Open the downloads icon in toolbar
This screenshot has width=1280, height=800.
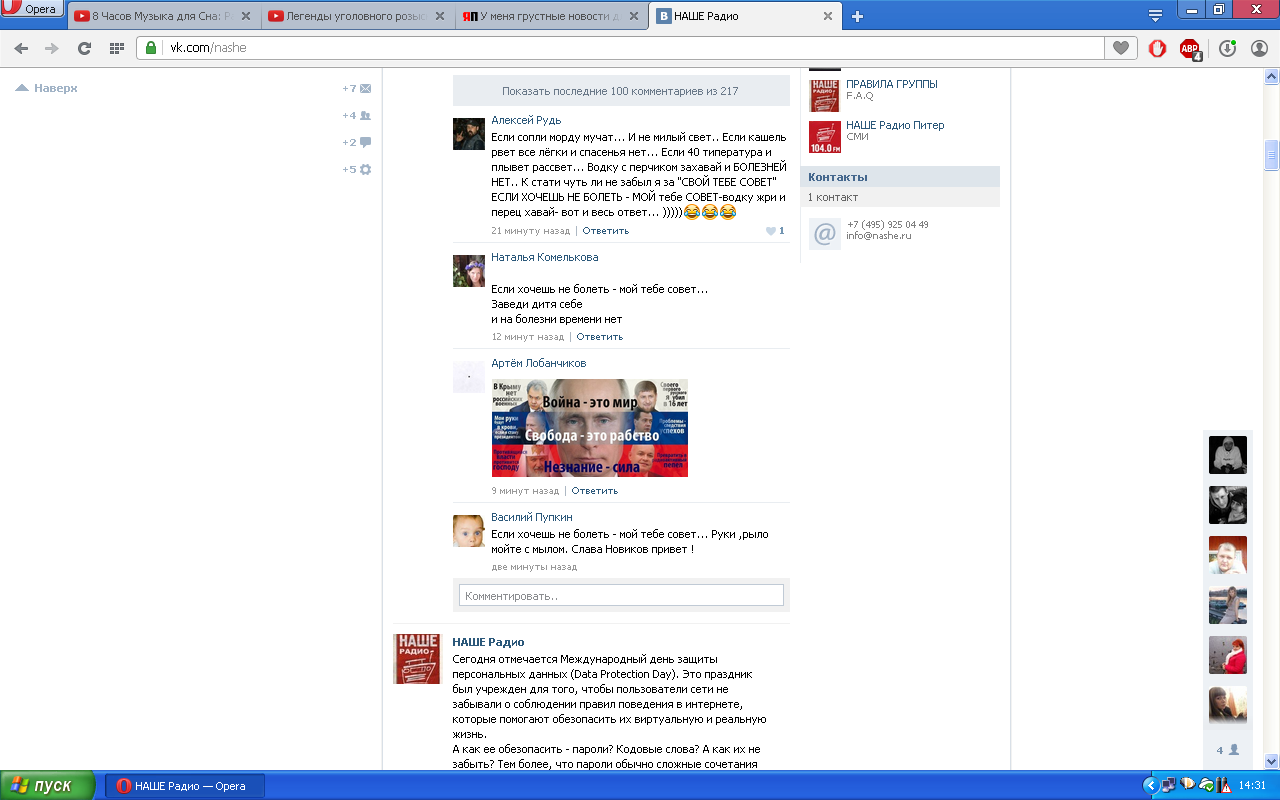[1227, 48]
